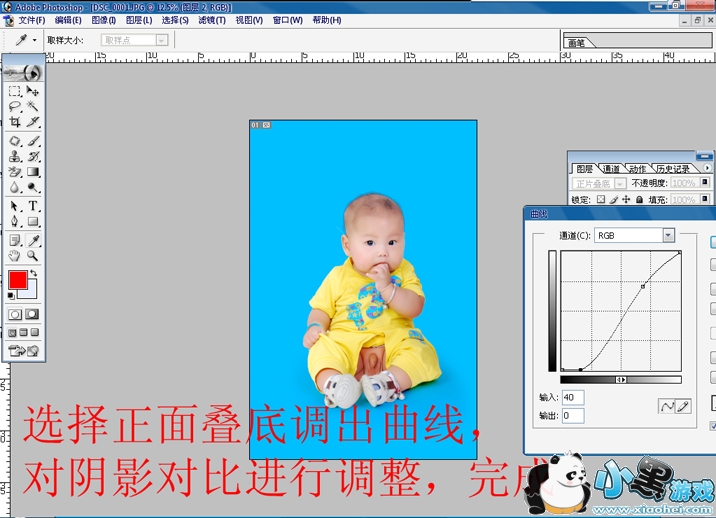
Task: Toggle lock transparent pixels
Action: click(x=601, y=199)
